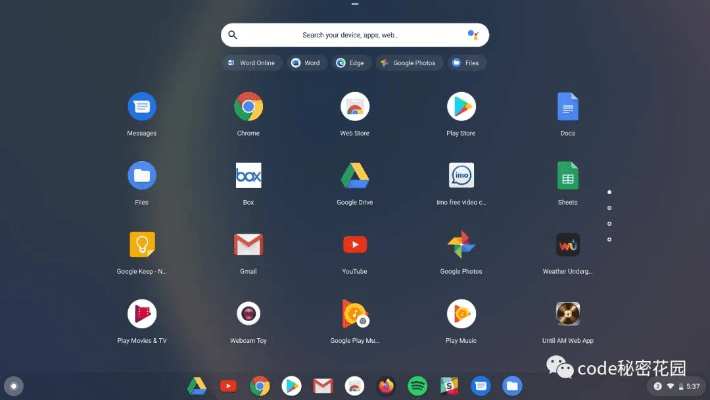Image resolution: width=710 pixels, height=400 pixels.
Task: Open Spotify from the shelf
Action: pyautogui.click(x=417, y=386)
